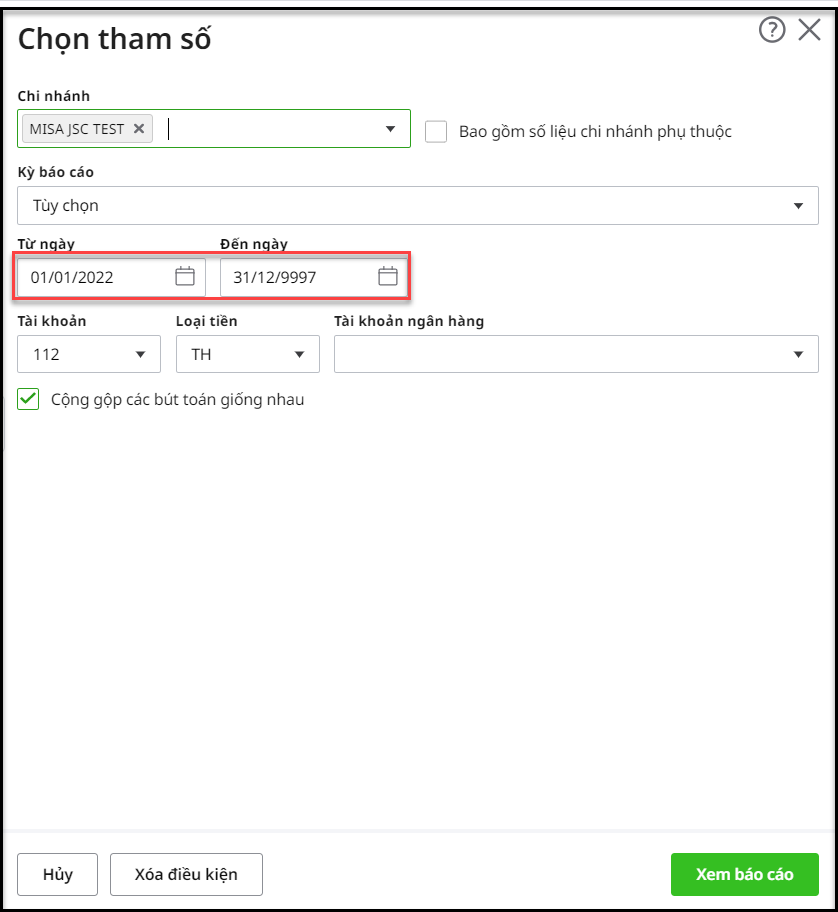This screenshot has width=838, height=912.
Task: Close the Chọn tham số dialog
Action: click(809, 31)
